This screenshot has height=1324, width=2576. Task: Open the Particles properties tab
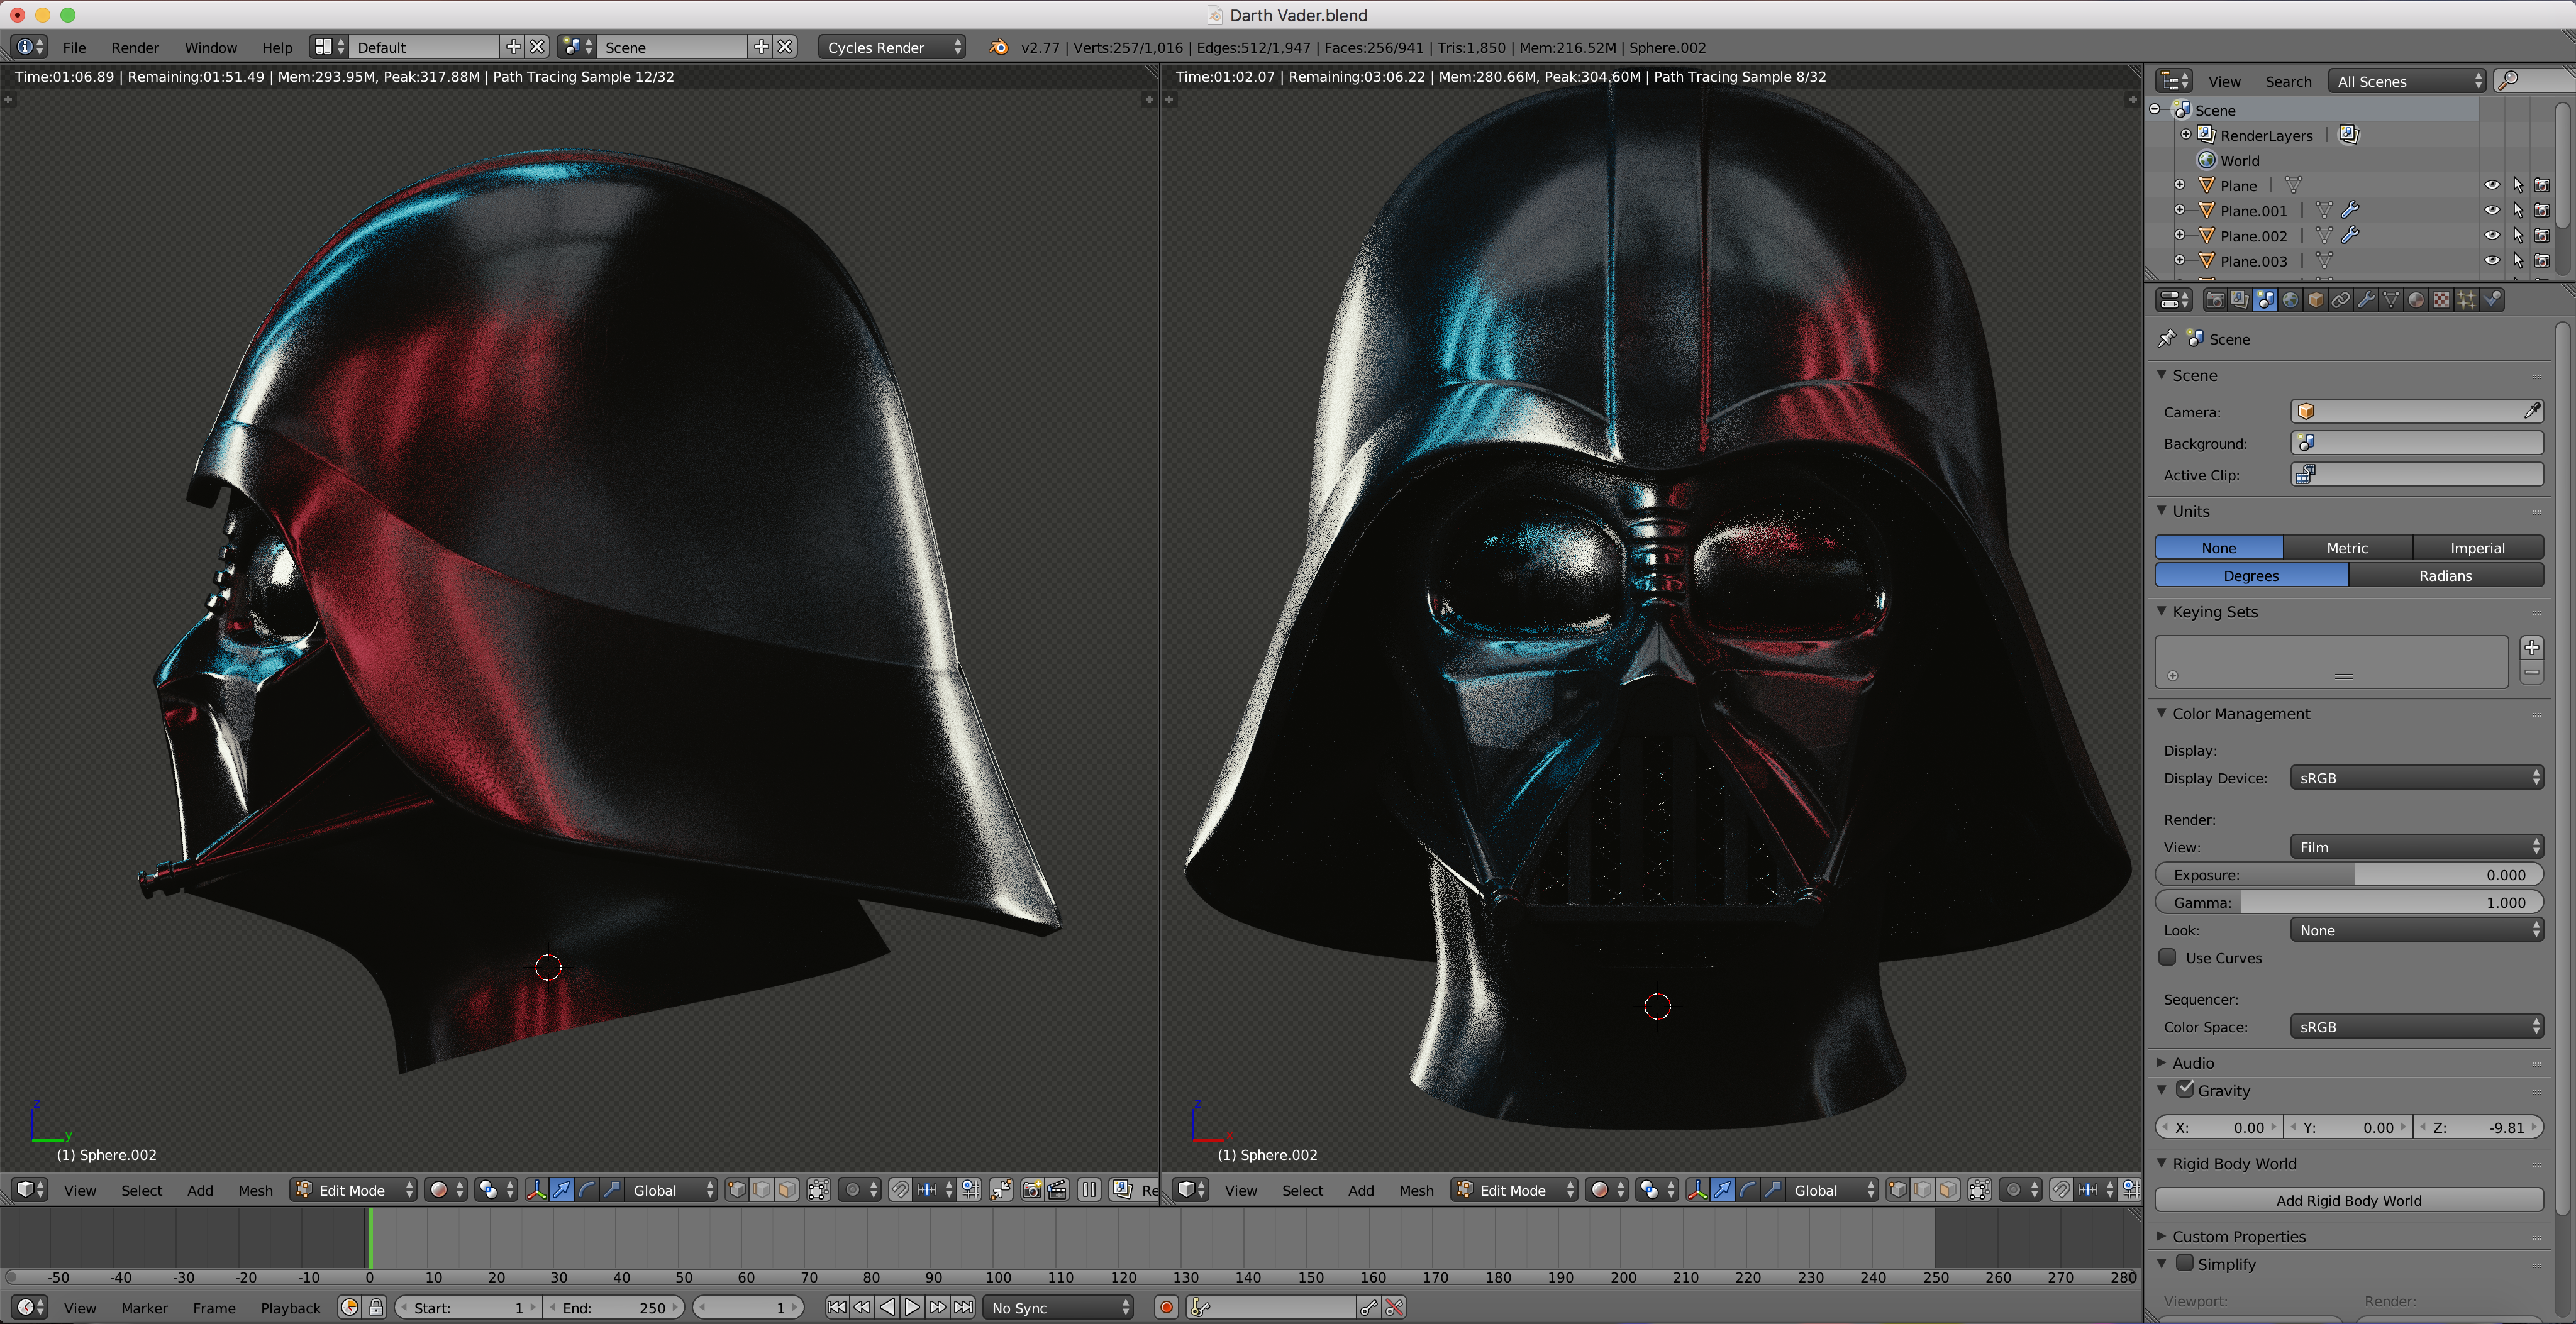(x=2467, y=300)
